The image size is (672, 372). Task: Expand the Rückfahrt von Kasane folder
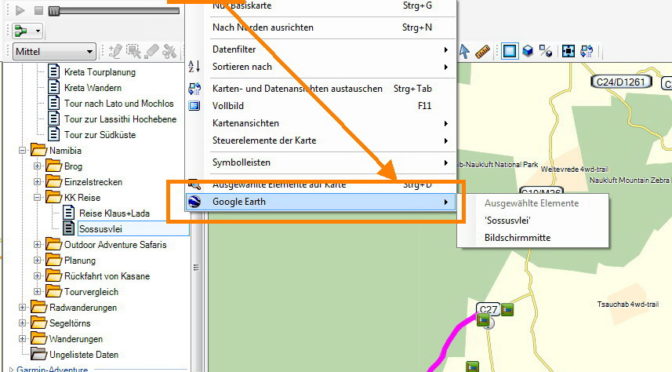click(37, 276)
